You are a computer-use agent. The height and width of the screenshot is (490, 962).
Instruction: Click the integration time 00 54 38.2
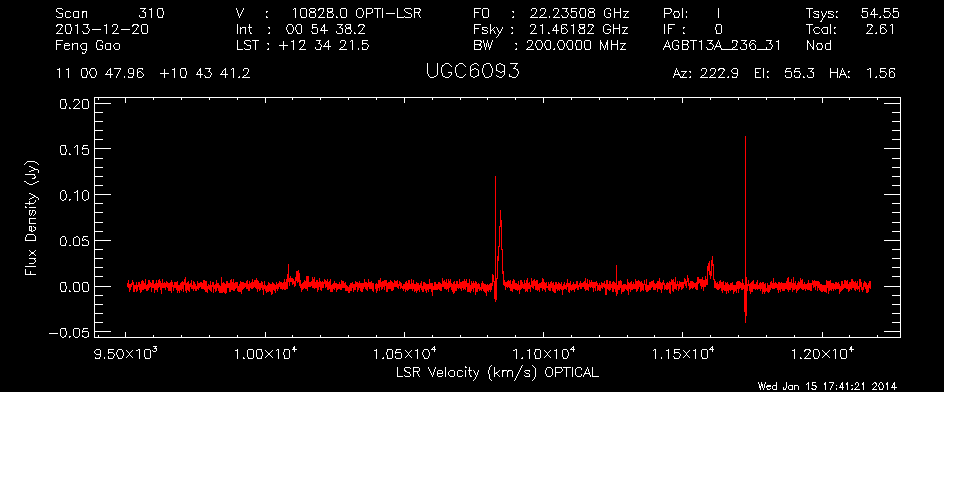[325, 29]
